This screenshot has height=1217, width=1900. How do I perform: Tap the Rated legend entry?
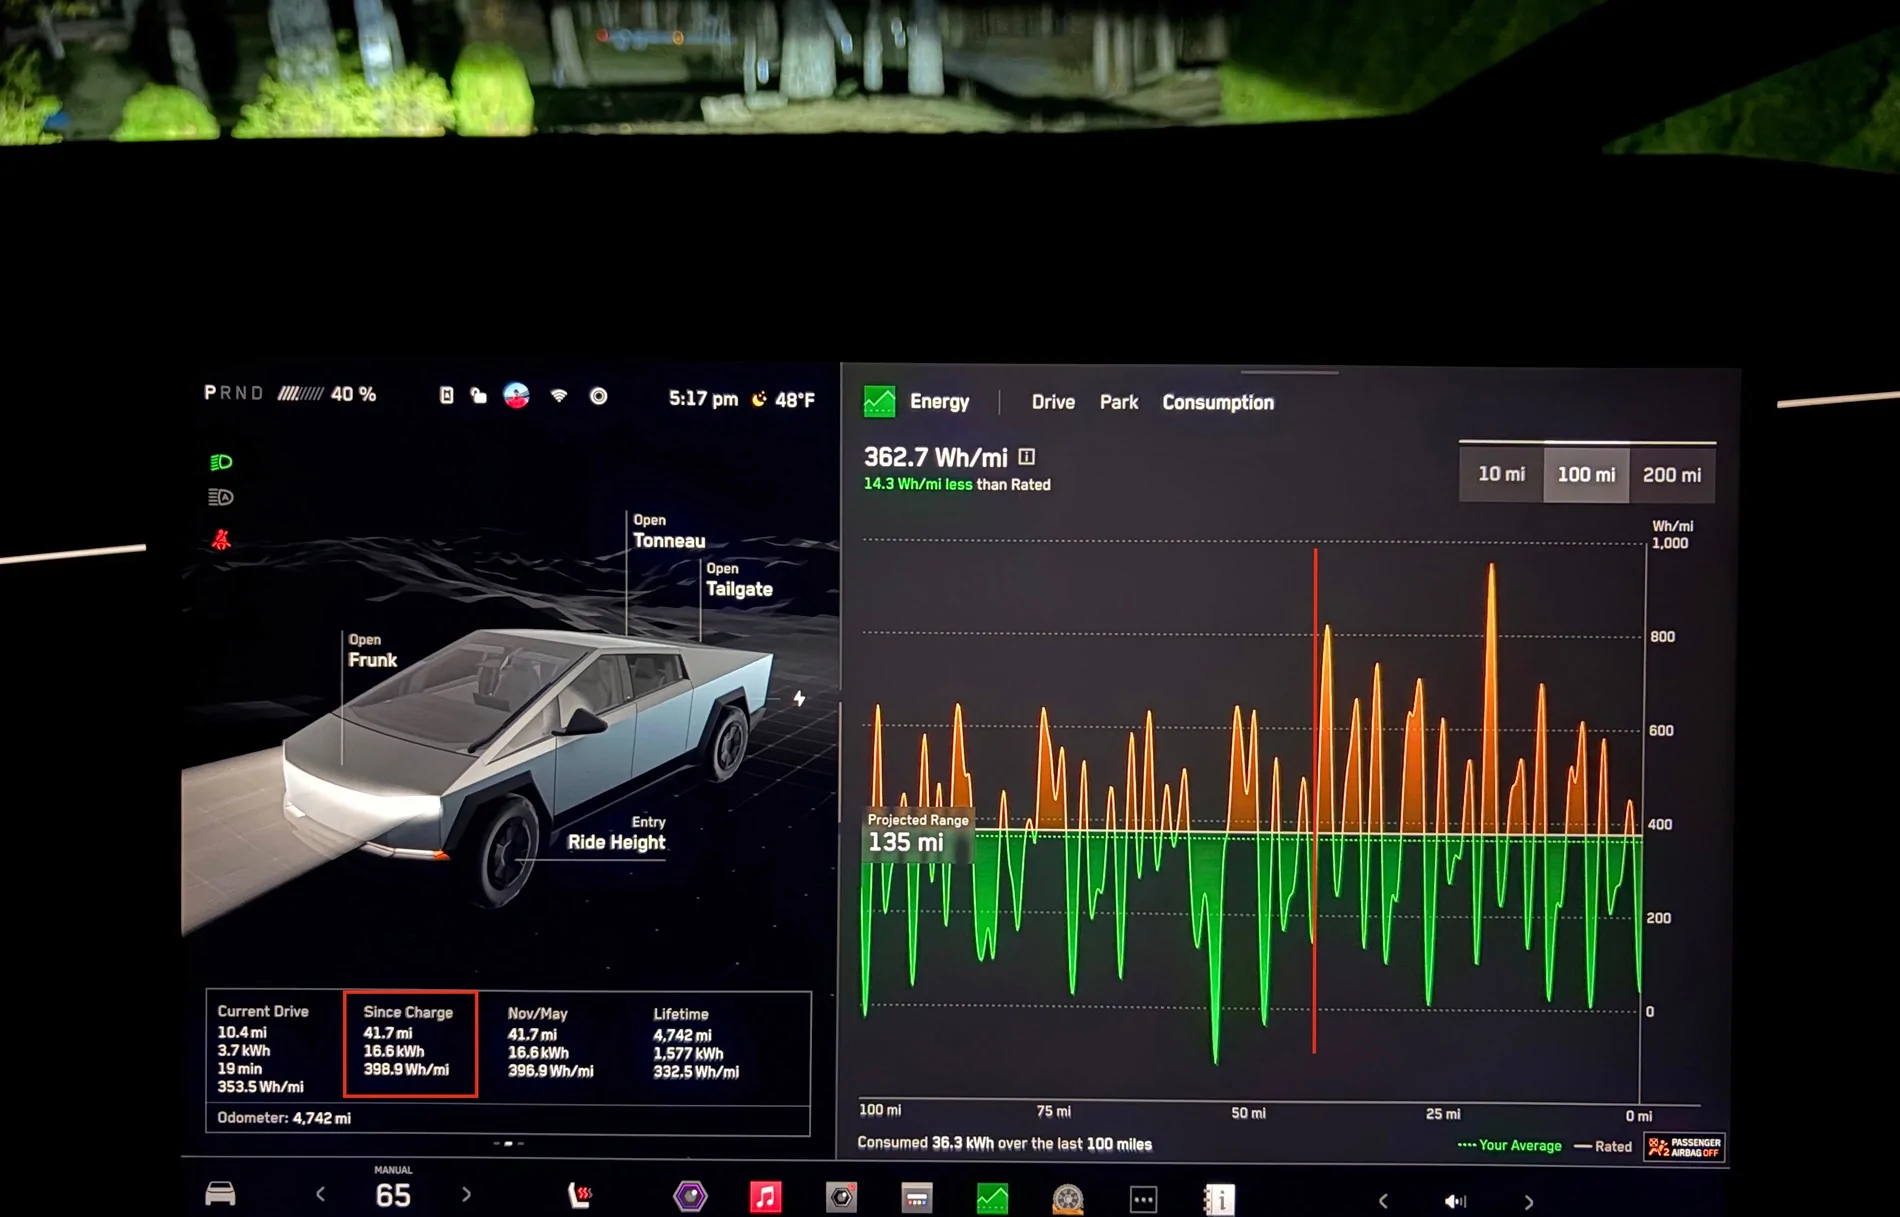click(1603, 1147)
